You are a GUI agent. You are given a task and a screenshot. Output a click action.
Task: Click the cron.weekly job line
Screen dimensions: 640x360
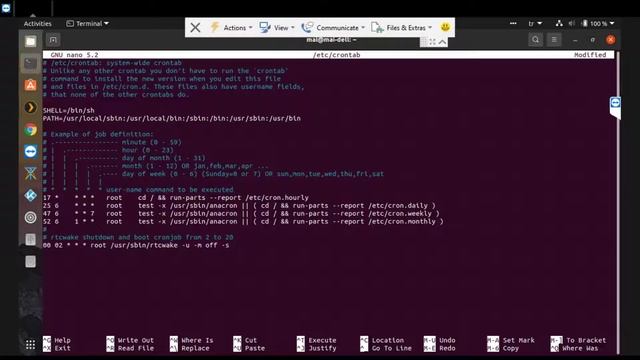pyautogui.click(x=241, y=213)
